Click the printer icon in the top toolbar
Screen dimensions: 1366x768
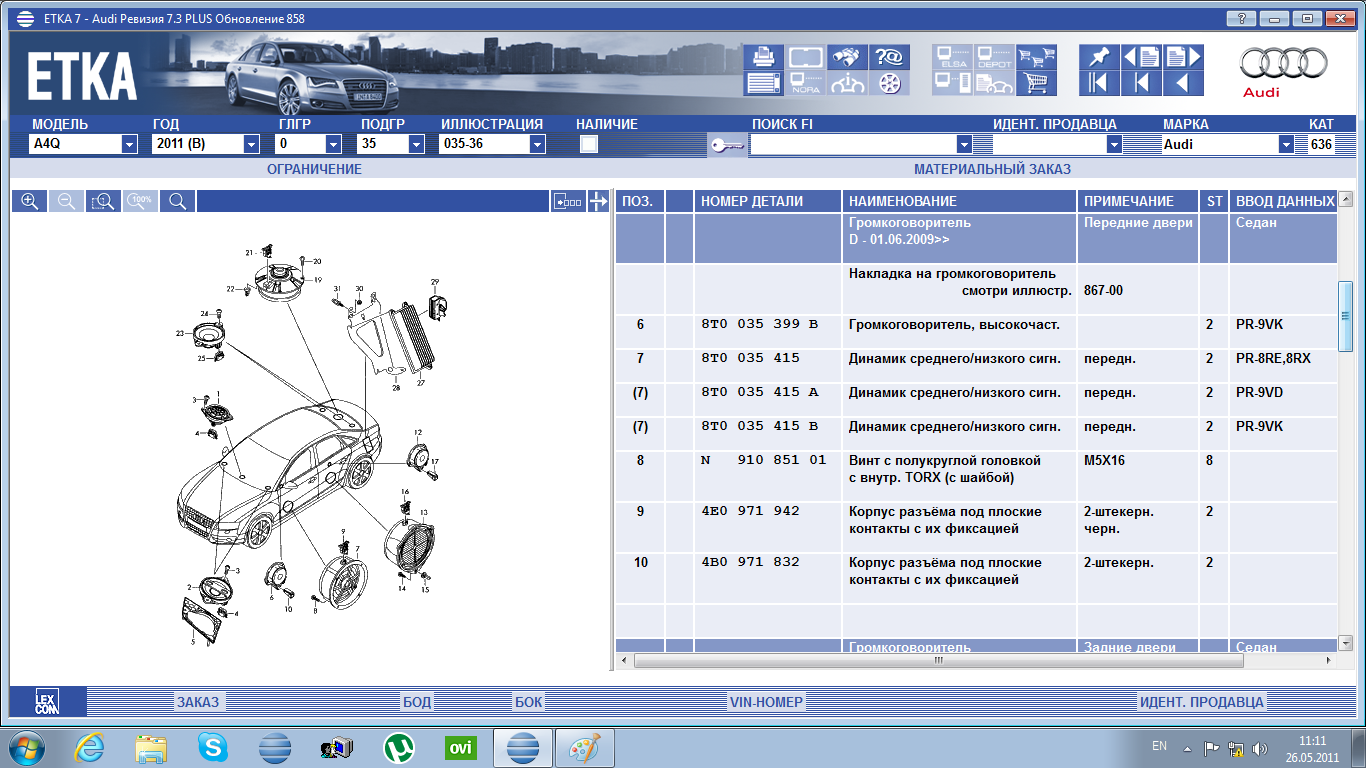coord(763,56)
